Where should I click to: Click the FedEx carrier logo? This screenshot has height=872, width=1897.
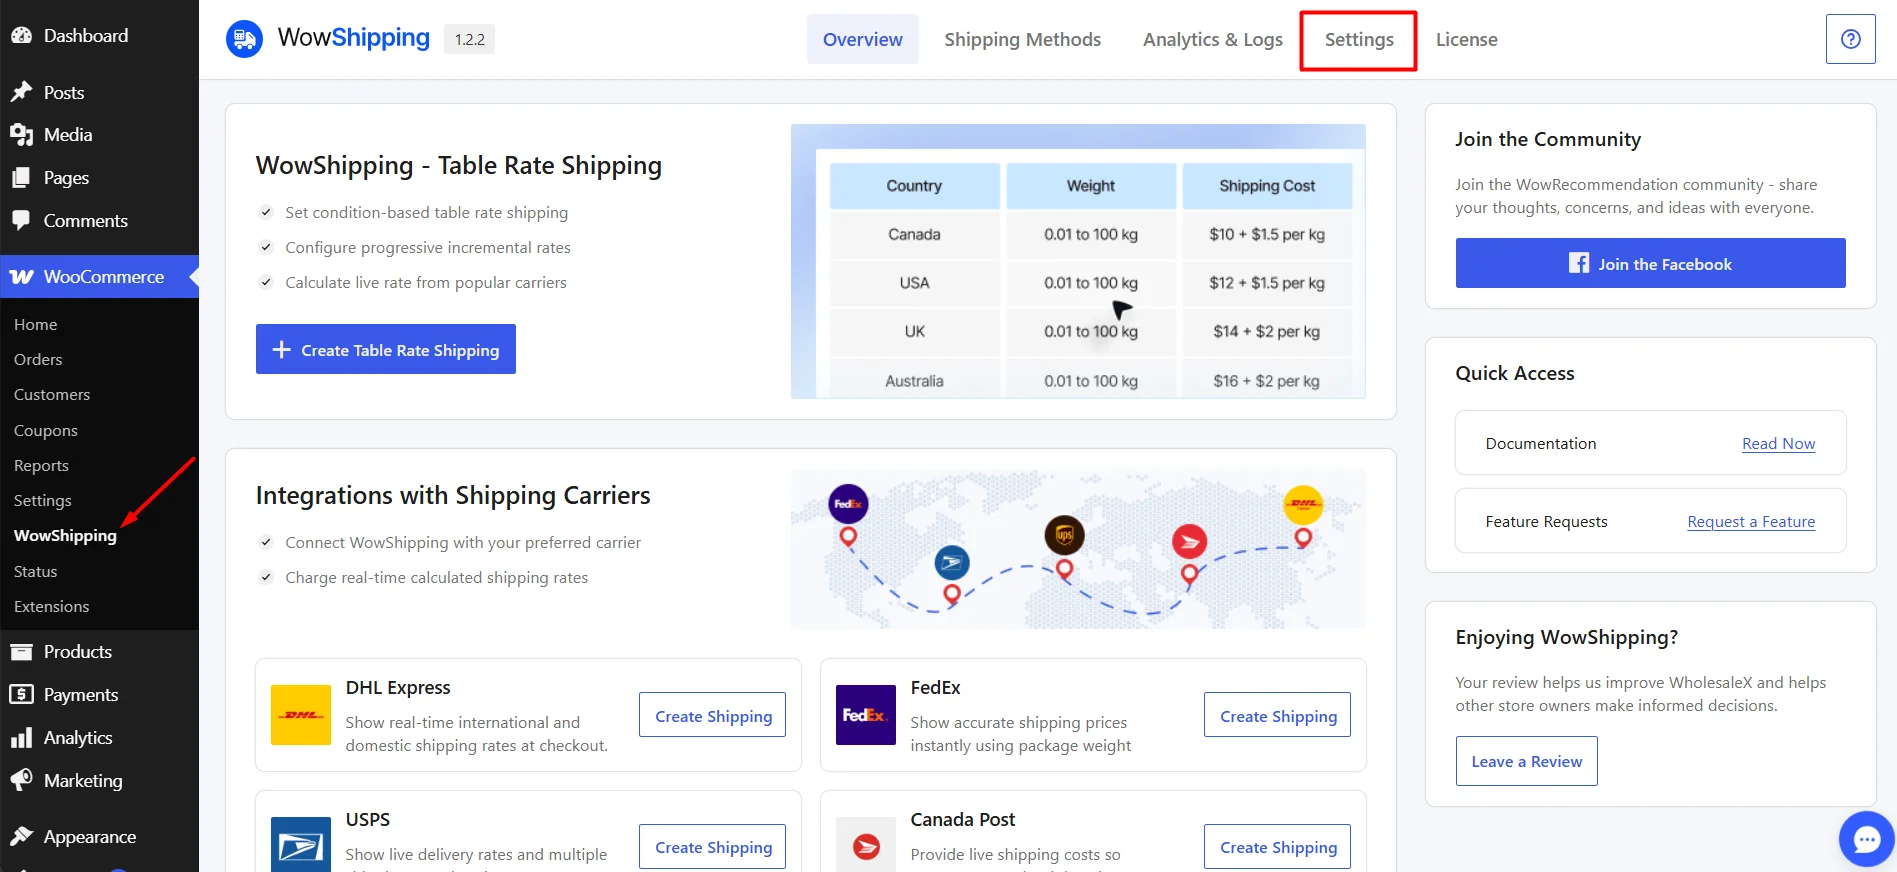pos(866,715)
